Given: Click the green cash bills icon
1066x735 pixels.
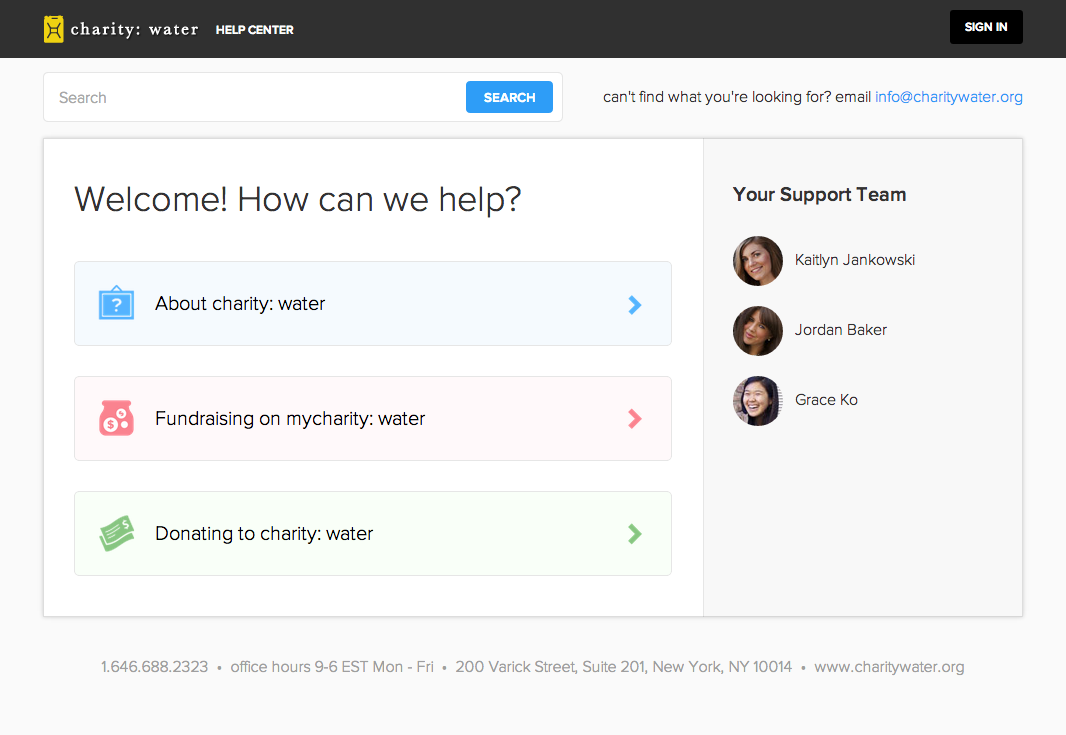Looking at the screenshot, I should coord(116,533).
